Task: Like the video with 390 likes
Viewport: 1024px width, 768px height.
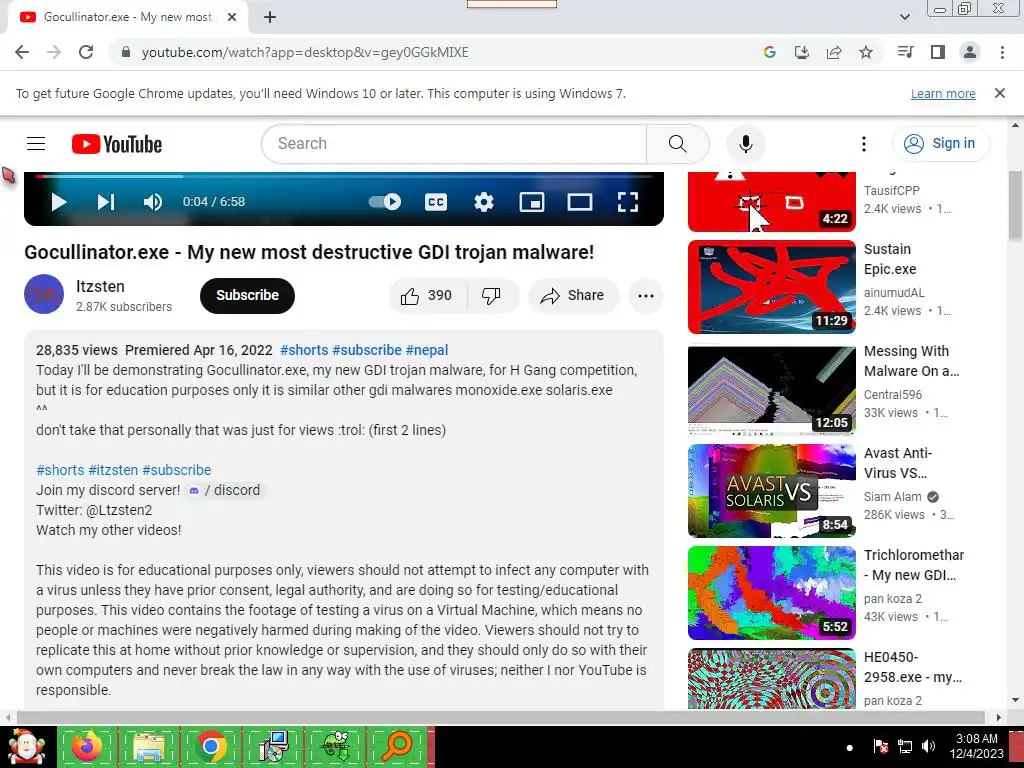Action: [x=428, y=296]
